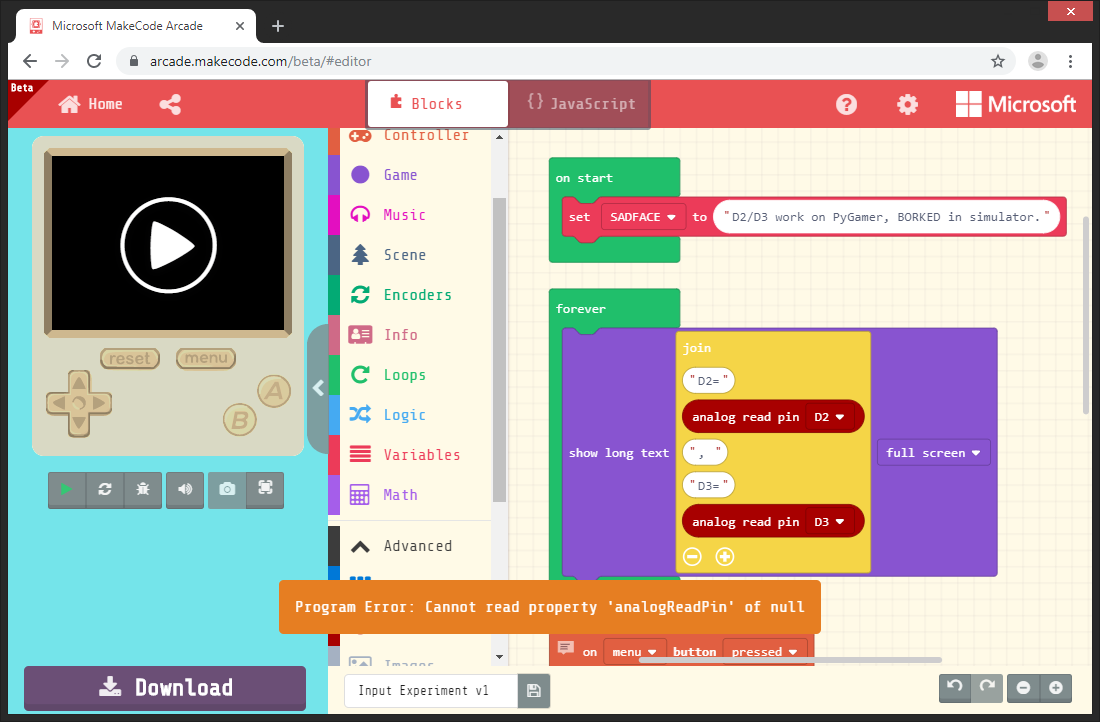Click the Home icon in the header
The image size is (1100, 722).
pos(69,105)
